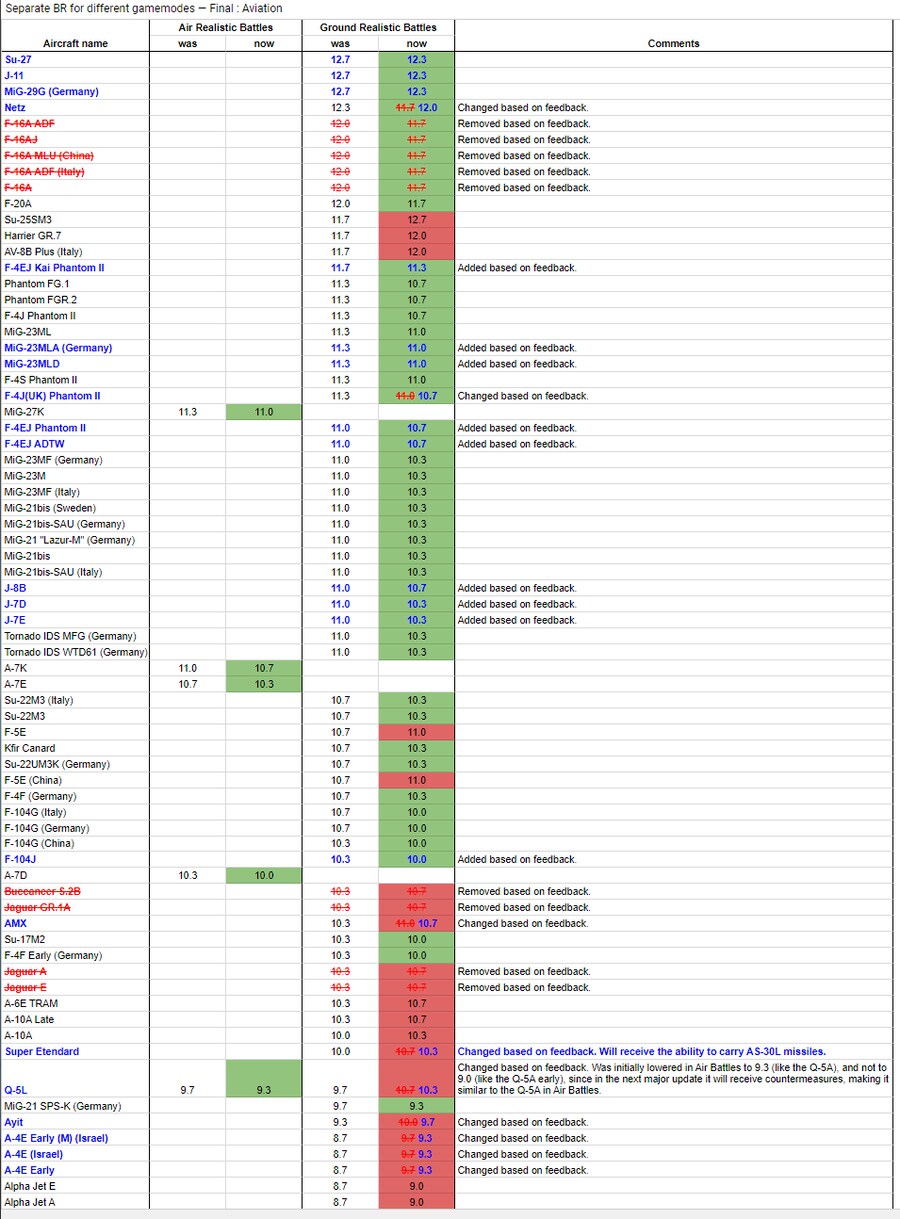Select the "Tornado IDS MFG (Germany)" name cell
This screenshot has height=1219, width=900.
(x=75, y=636)
